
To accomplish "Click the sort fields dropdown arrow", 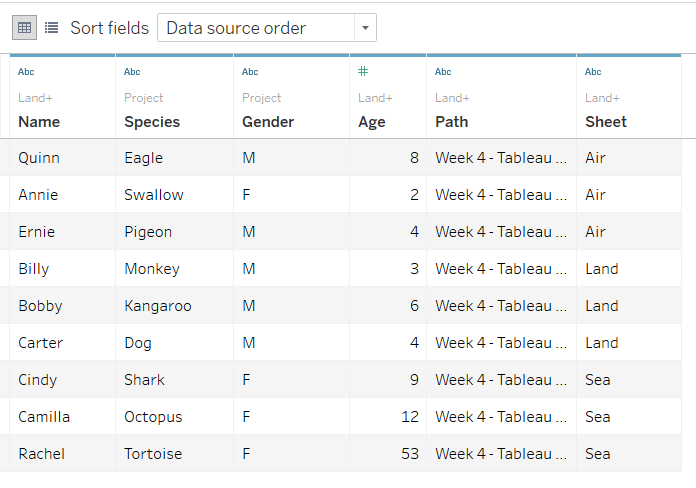I will click(366, 28).
